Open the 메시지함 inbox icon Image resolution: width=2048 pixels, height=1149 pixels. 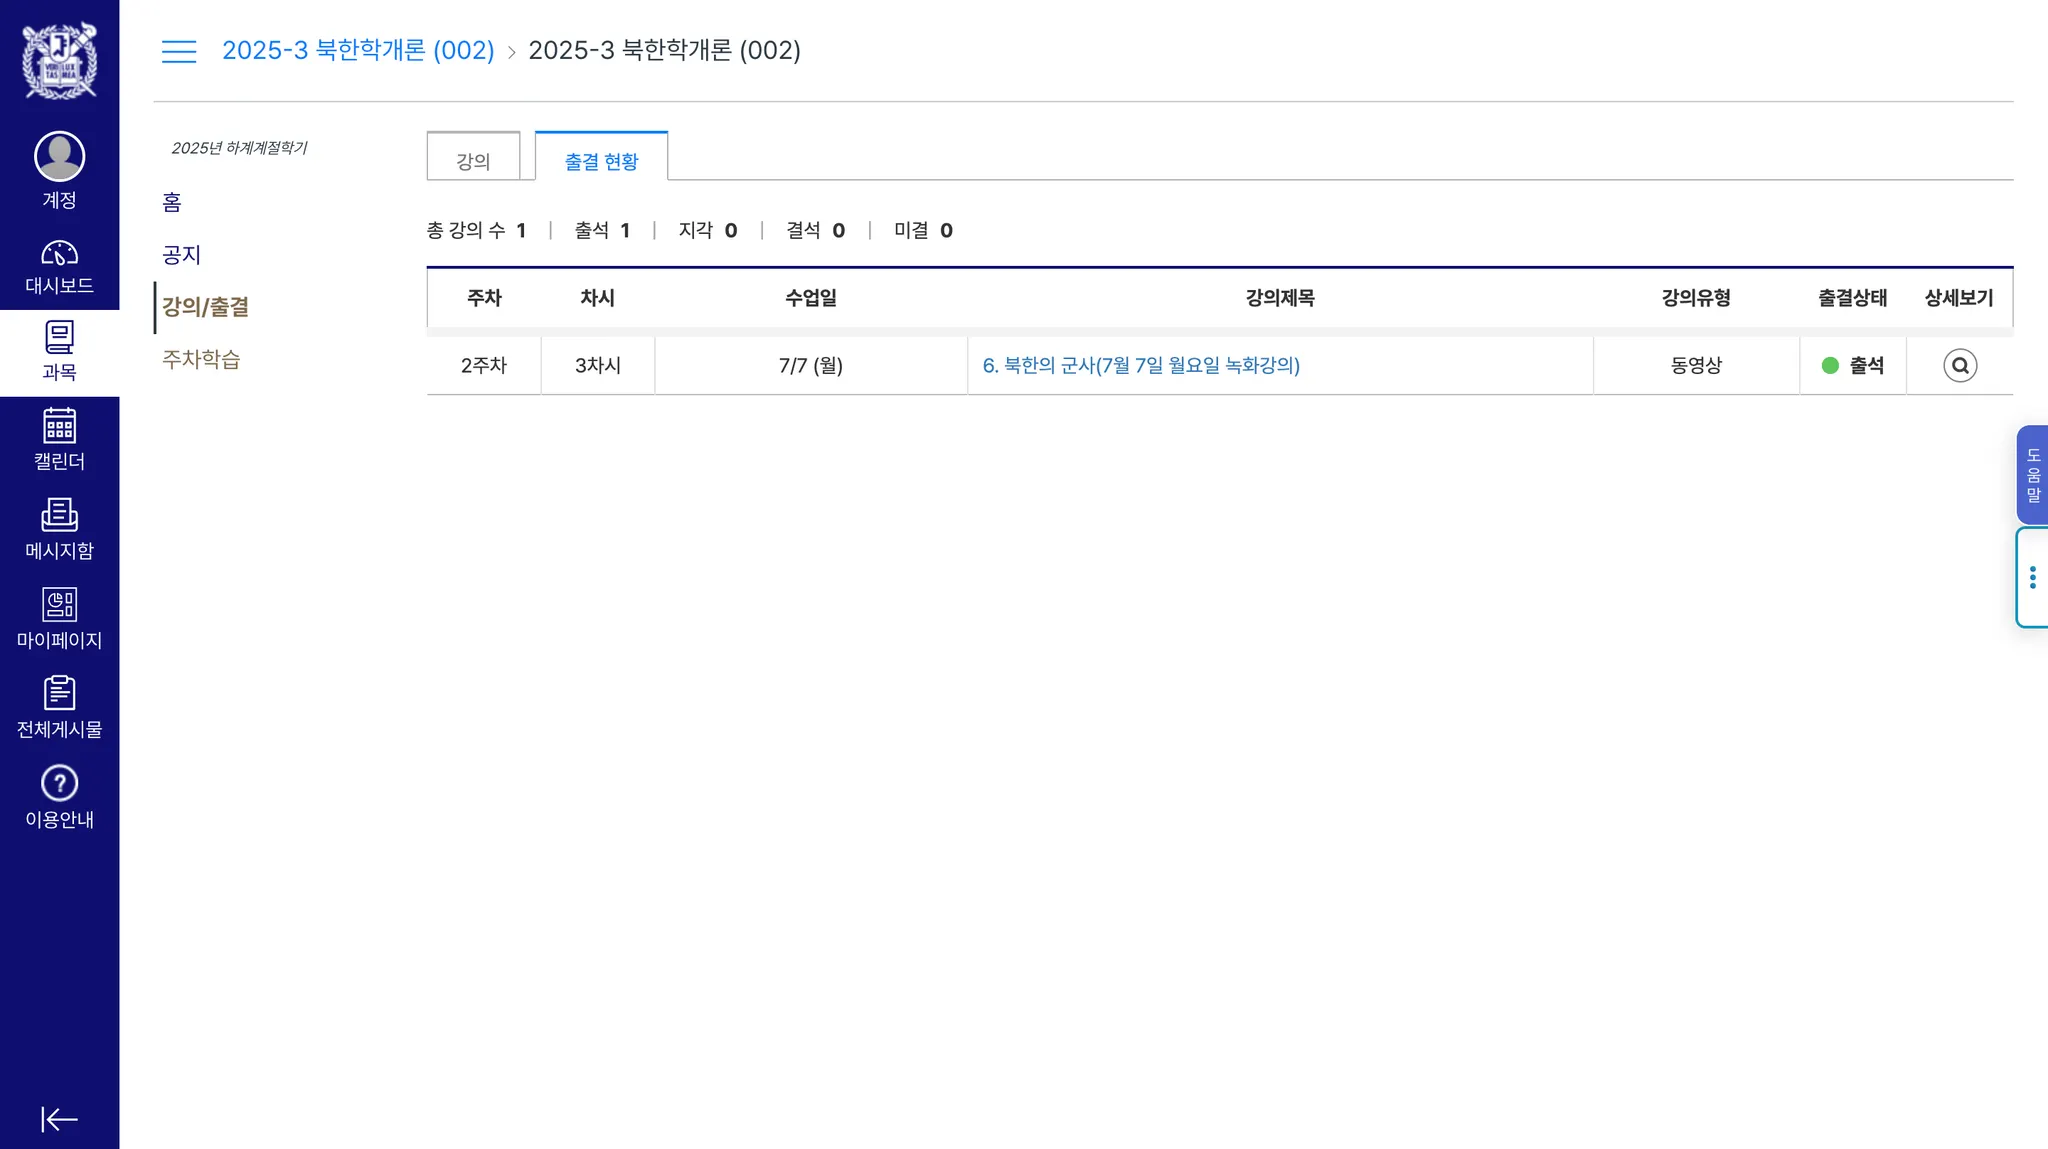[59, 515]
